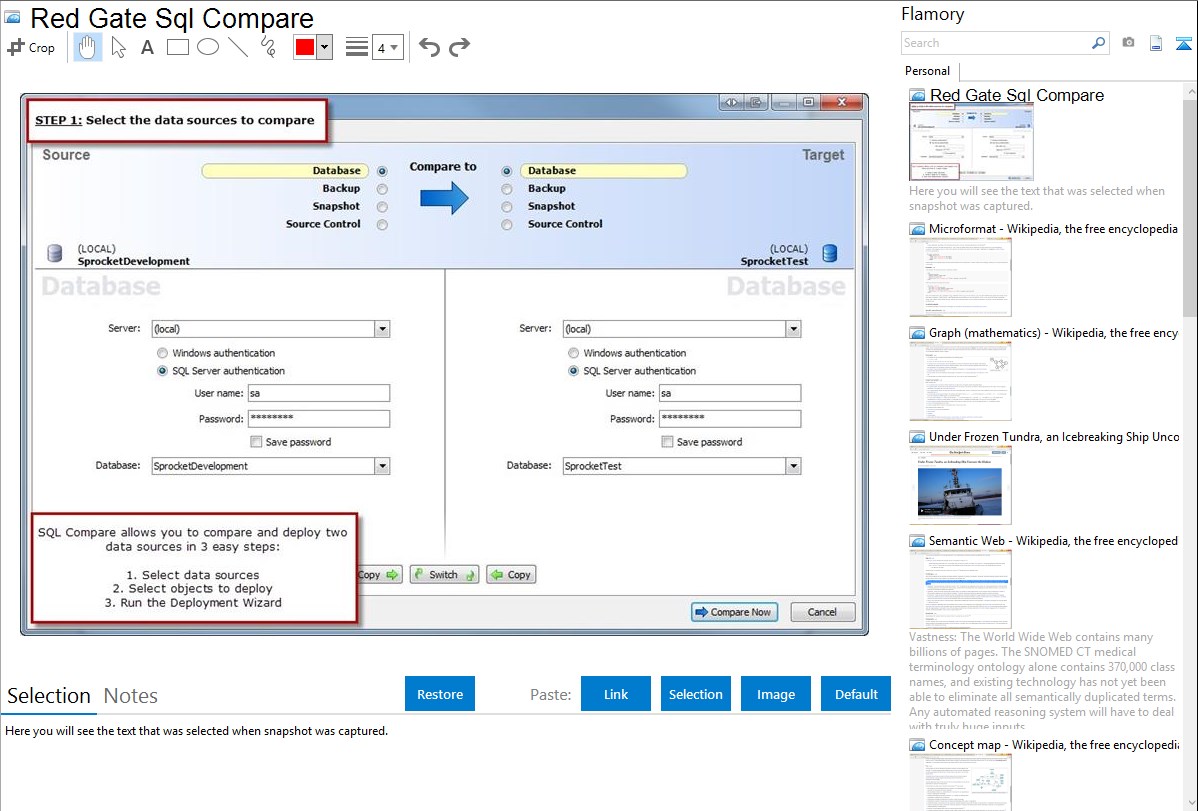Pick the rectangle shape tool
The width and height of the screenshot is (1198, 811).
coord(177,47)
